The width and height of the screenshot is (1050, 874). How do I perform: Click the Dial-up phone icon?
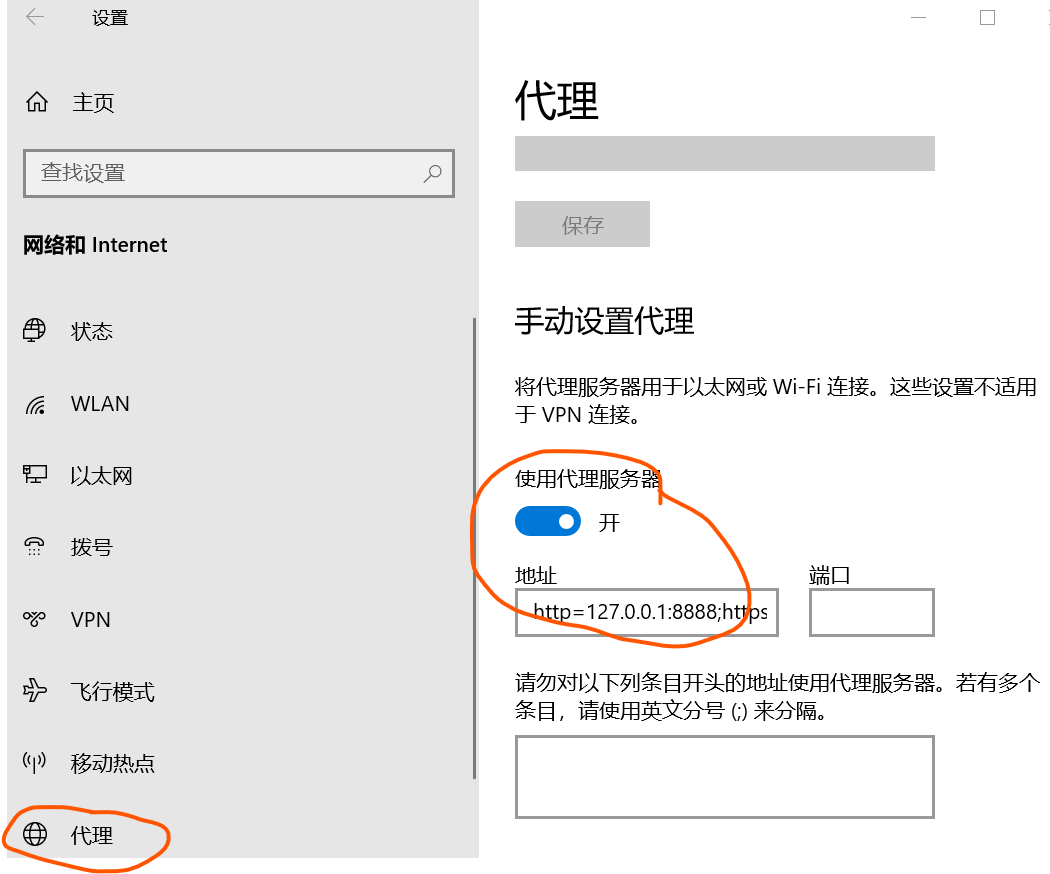tap(35, 547)
